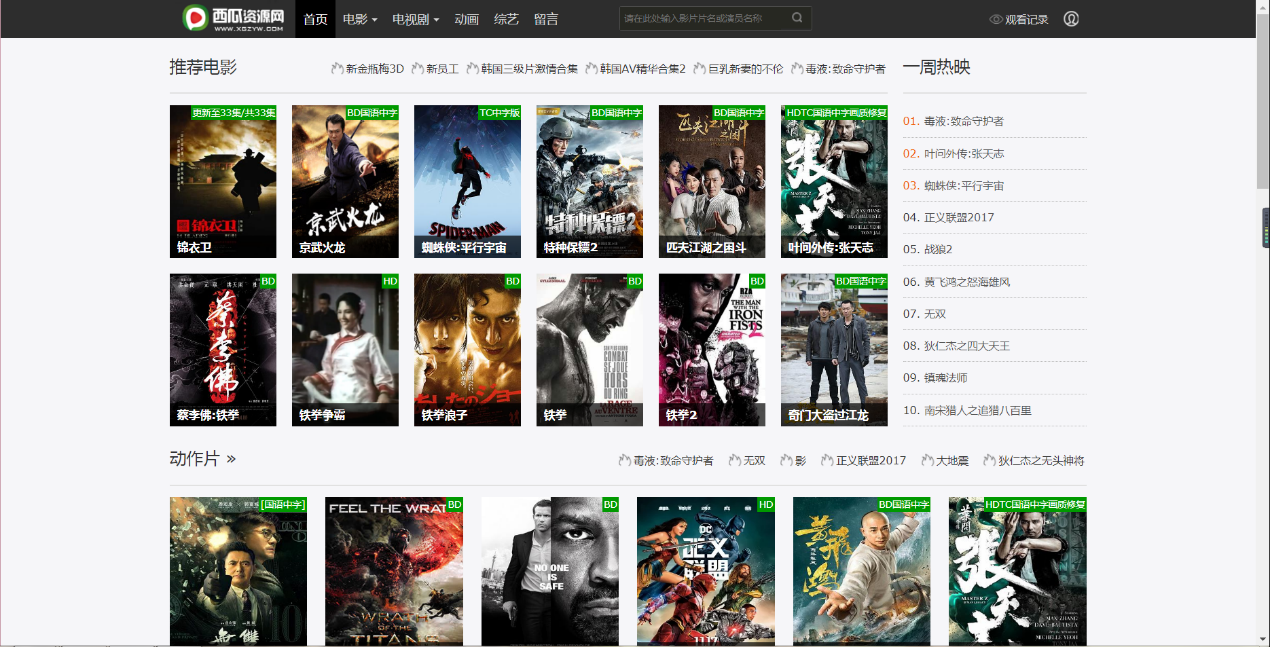
Task: Open the 锦衣卫 movie poster
Action: [x=223, y=181]
